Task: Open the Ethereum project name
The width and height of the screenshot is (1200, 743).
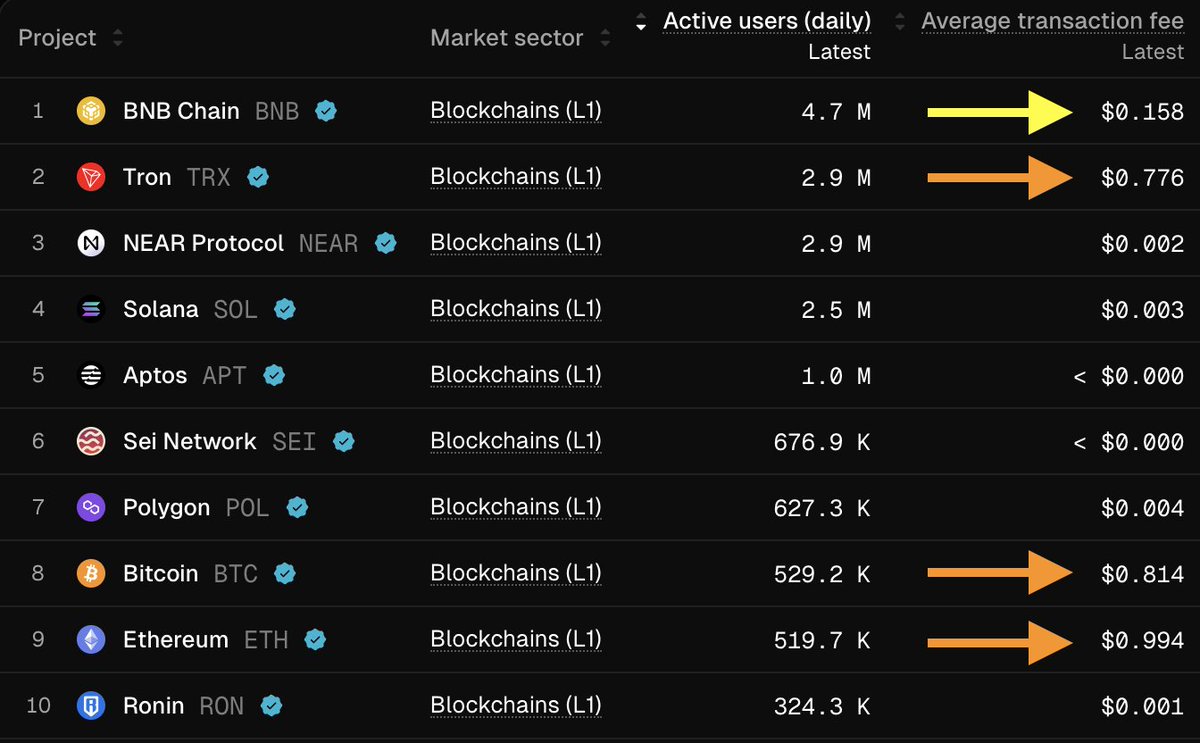Action: [x=176, y=639]
